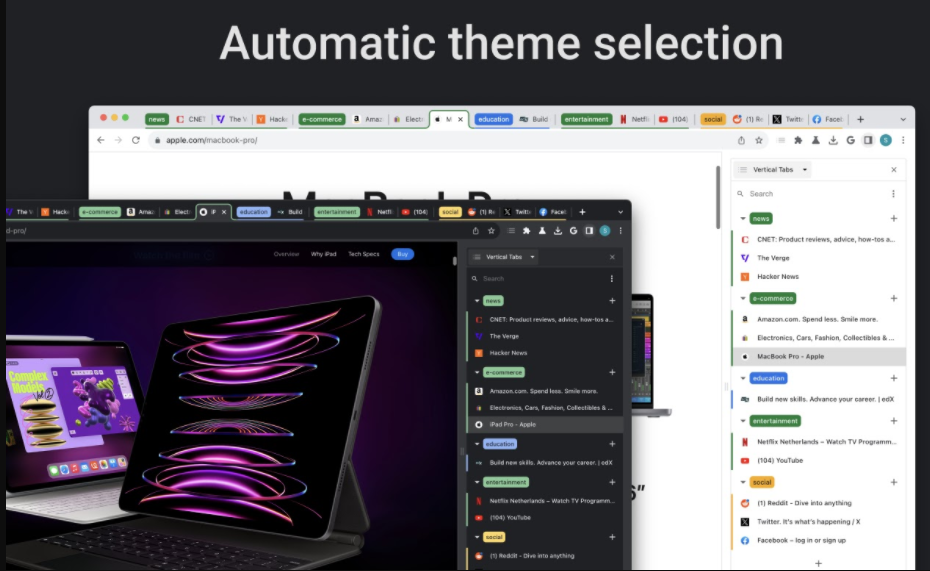Open the extensions puzzle icon in the dark window
The width and height of the screenshot is (930, 571).
[x=526, y=231]
